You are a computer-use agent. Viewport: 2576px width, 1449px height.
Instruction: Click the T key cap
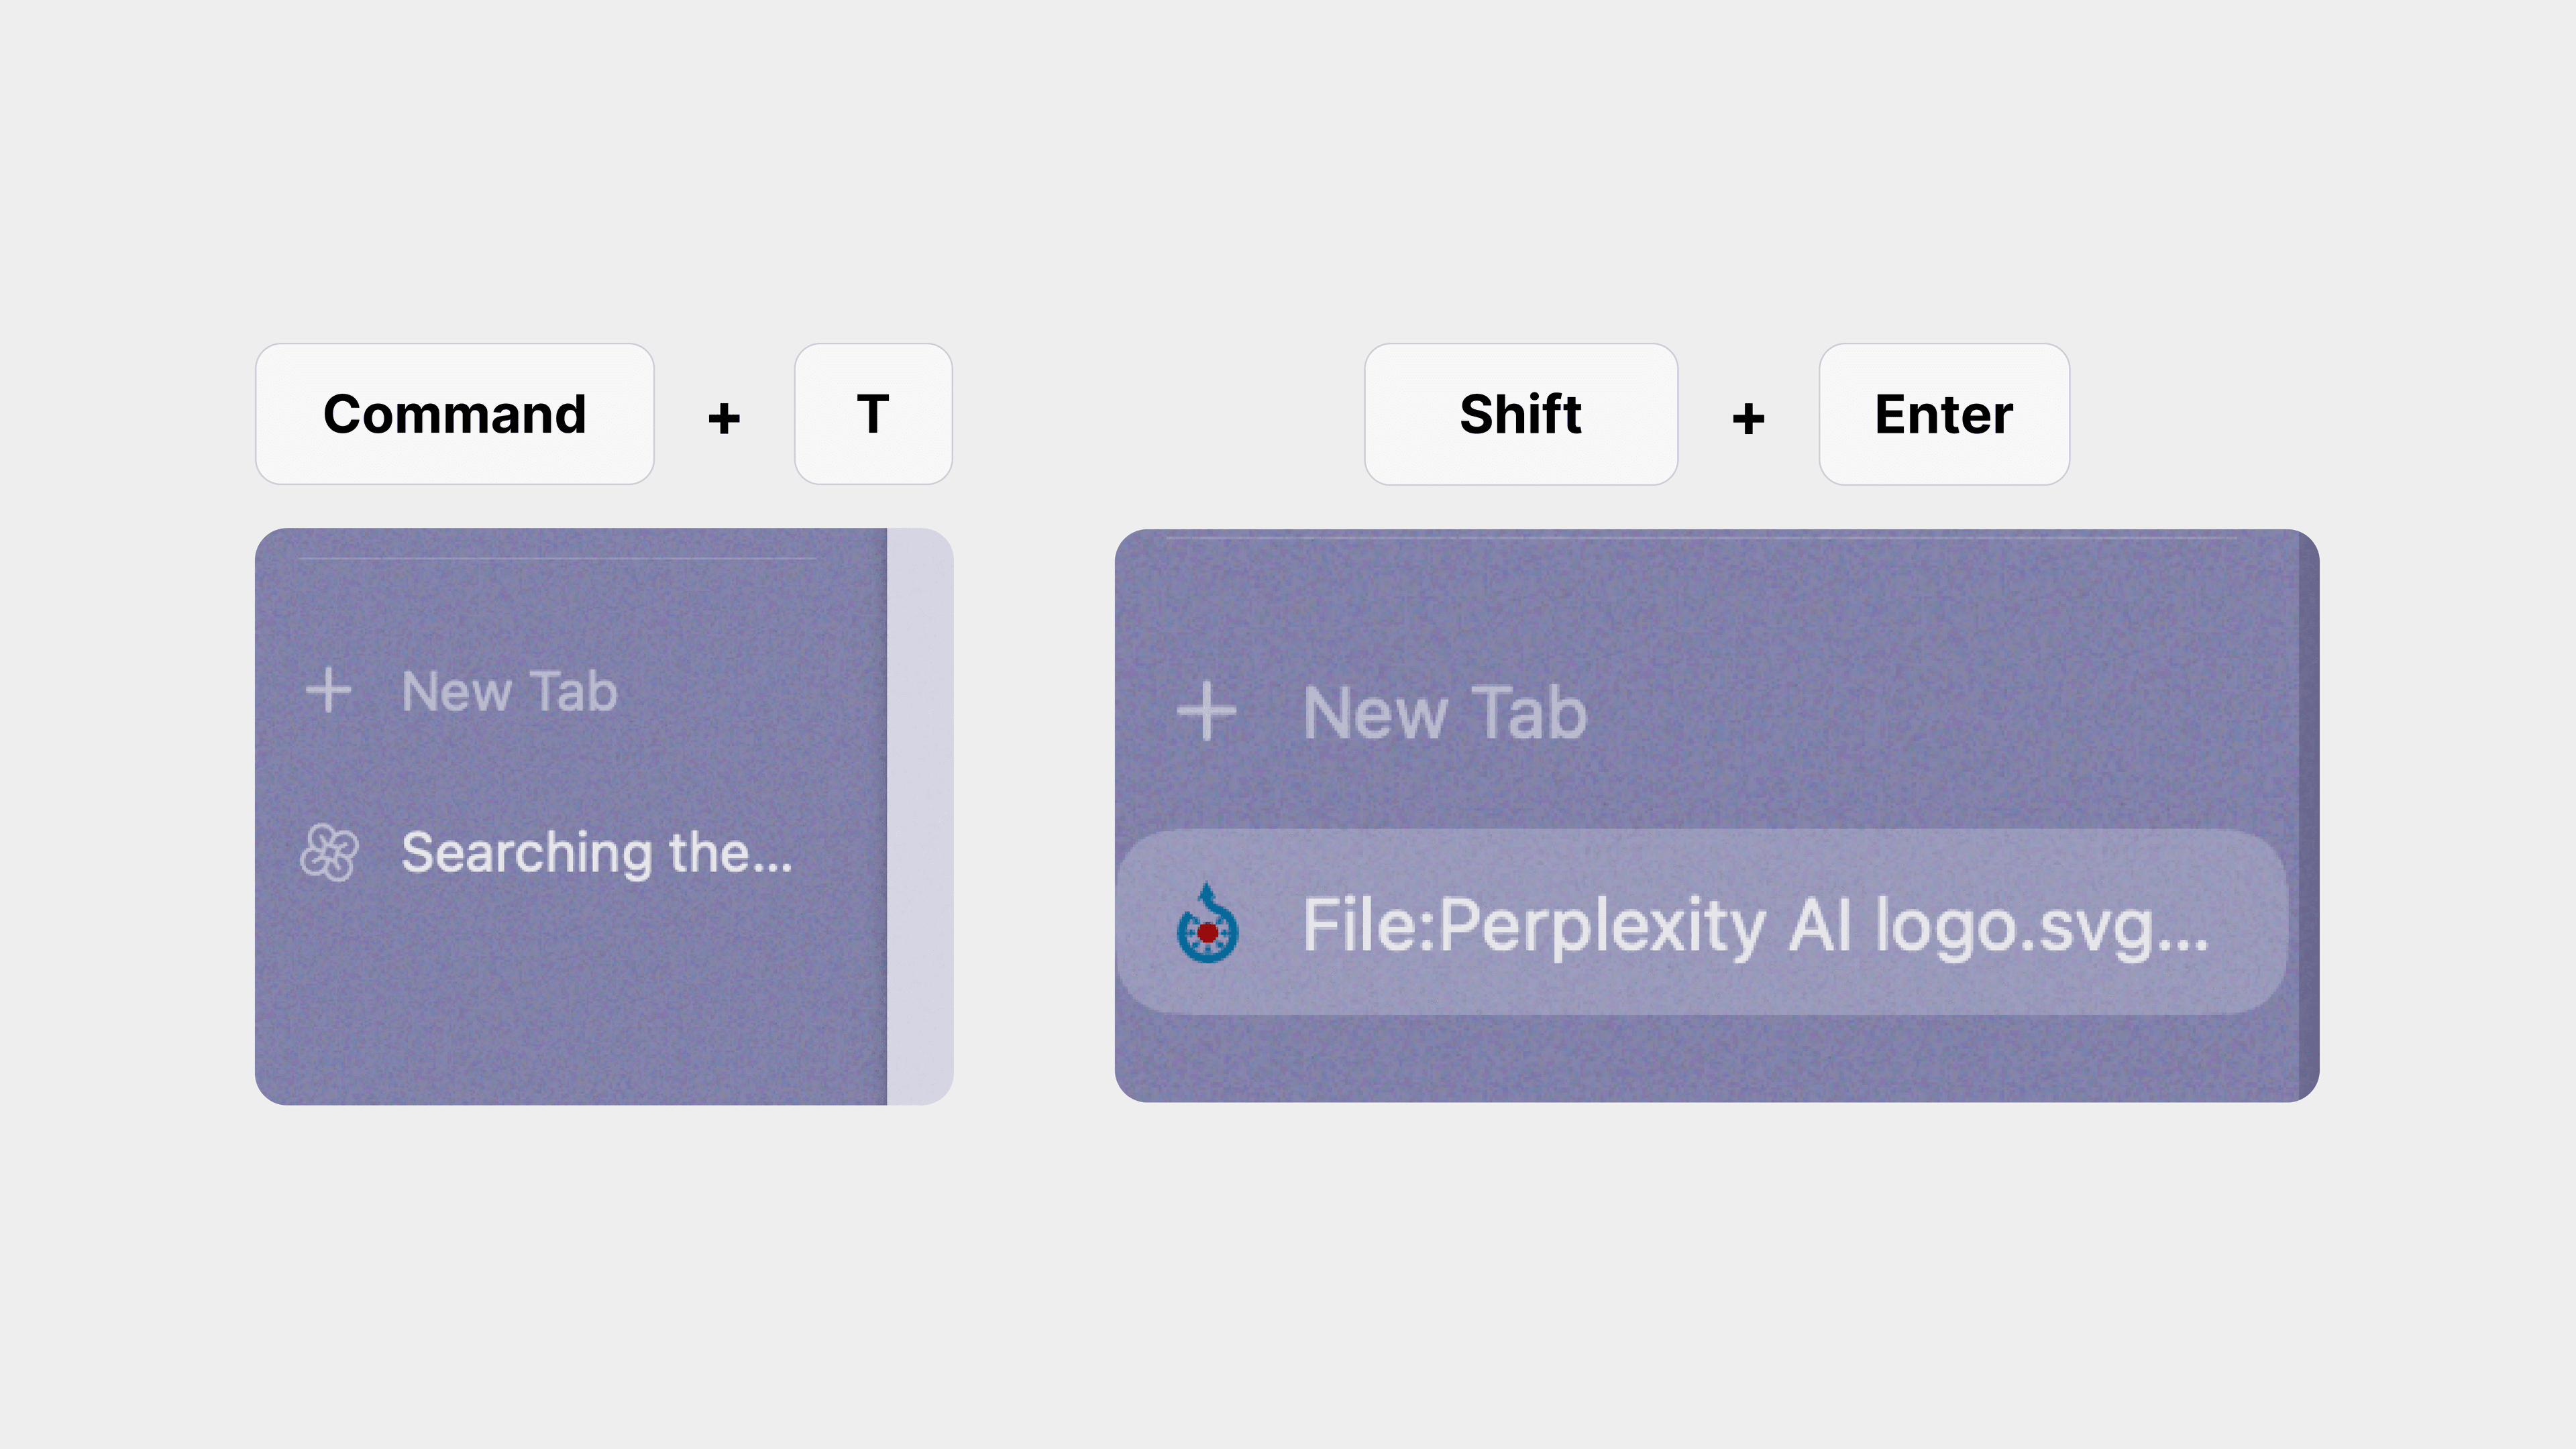pyautogui.click(x=873, y=414)
